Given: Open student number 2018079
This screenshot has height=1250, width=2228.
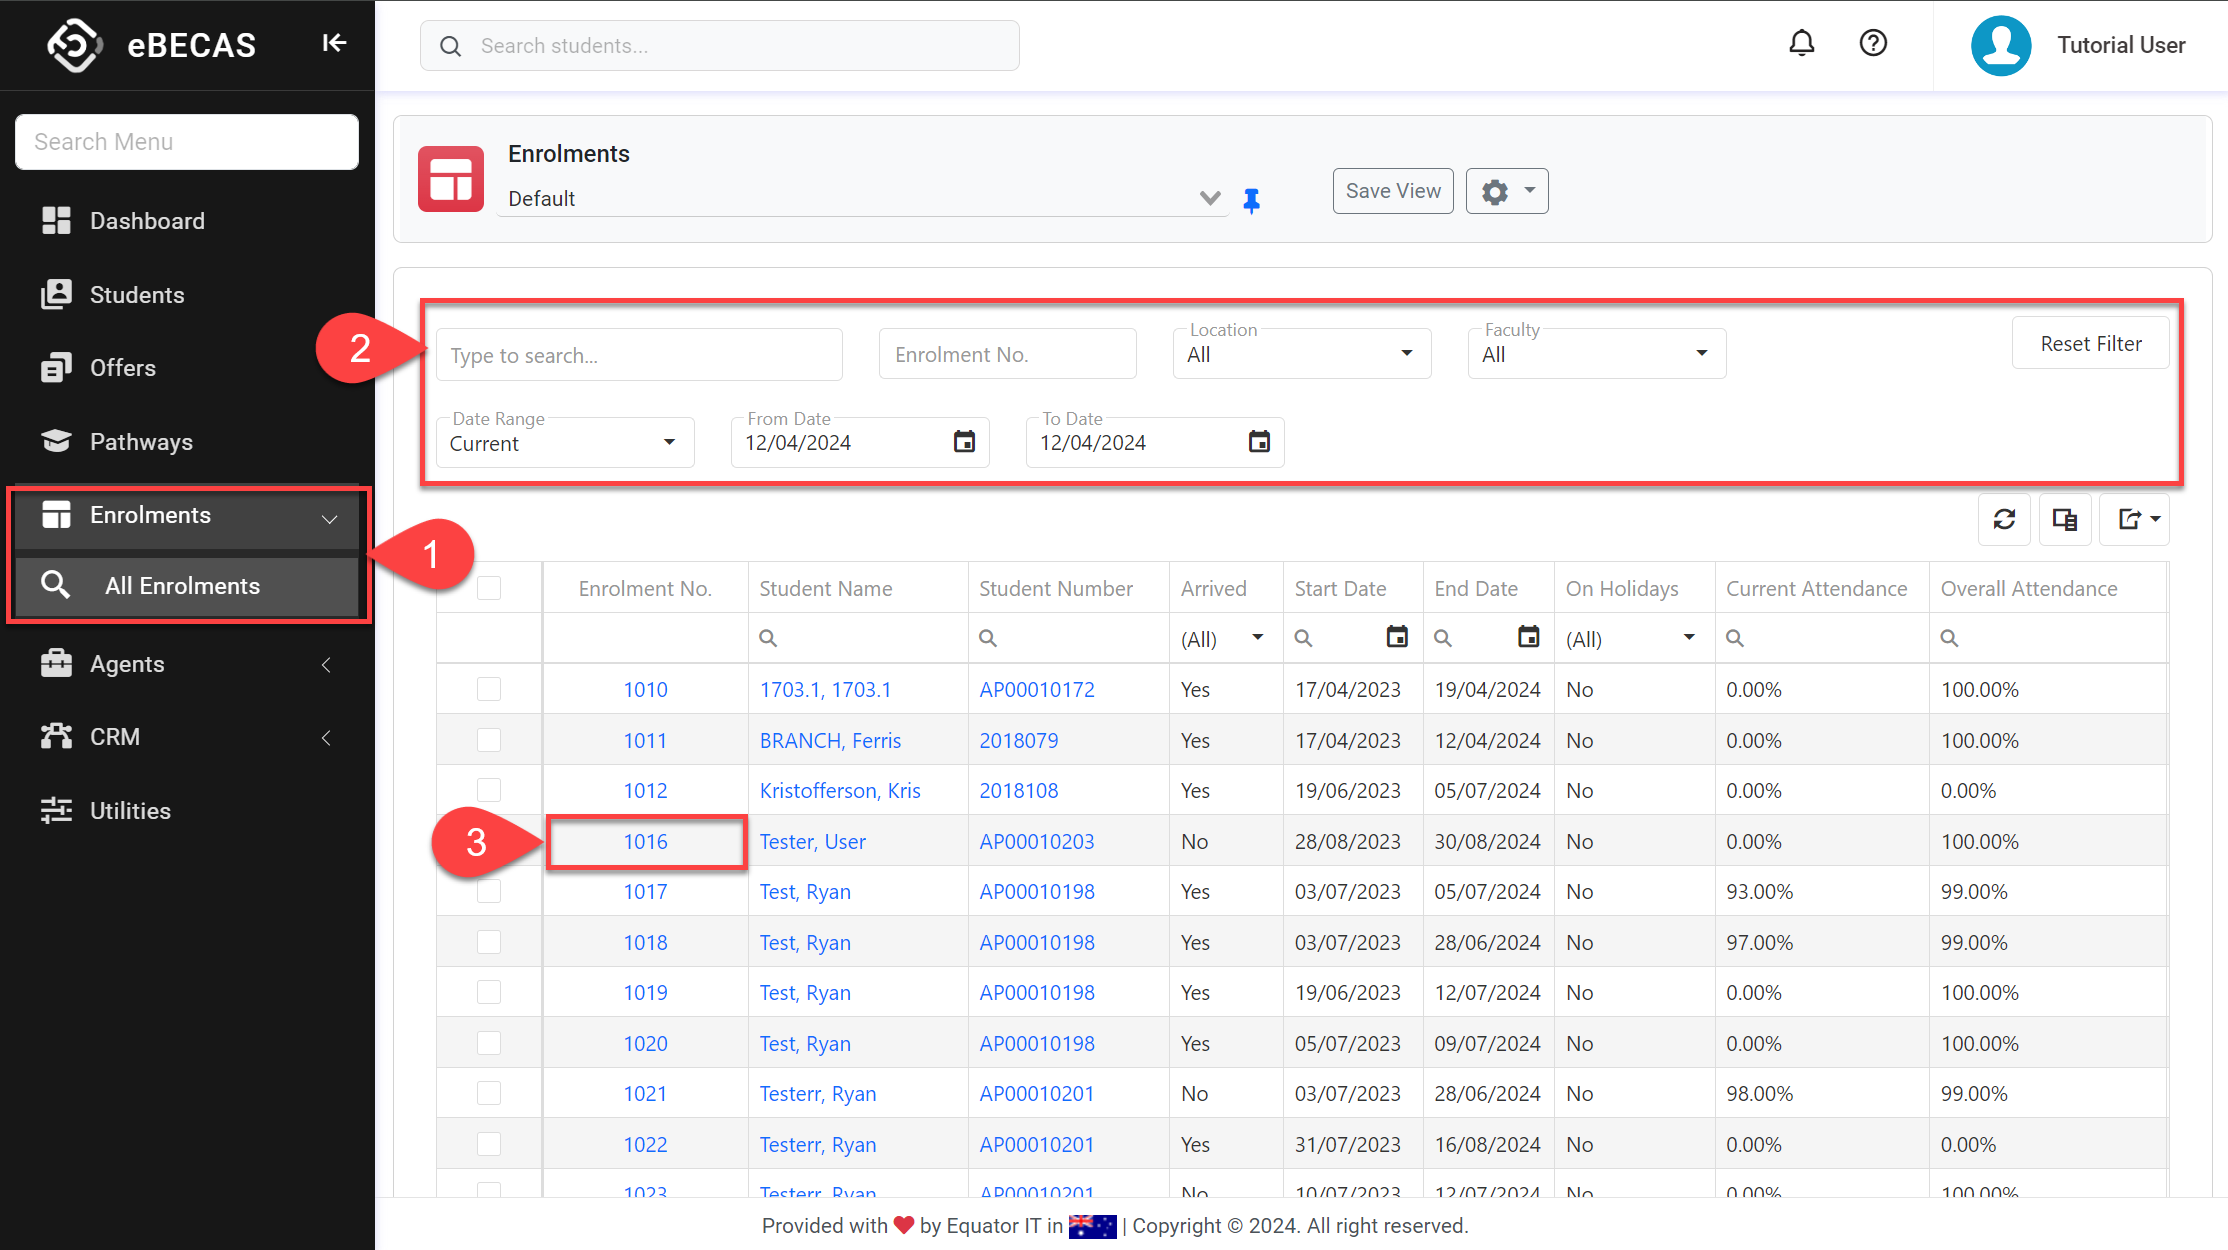Looking at the screenshot, I should tap(1018, 741).
